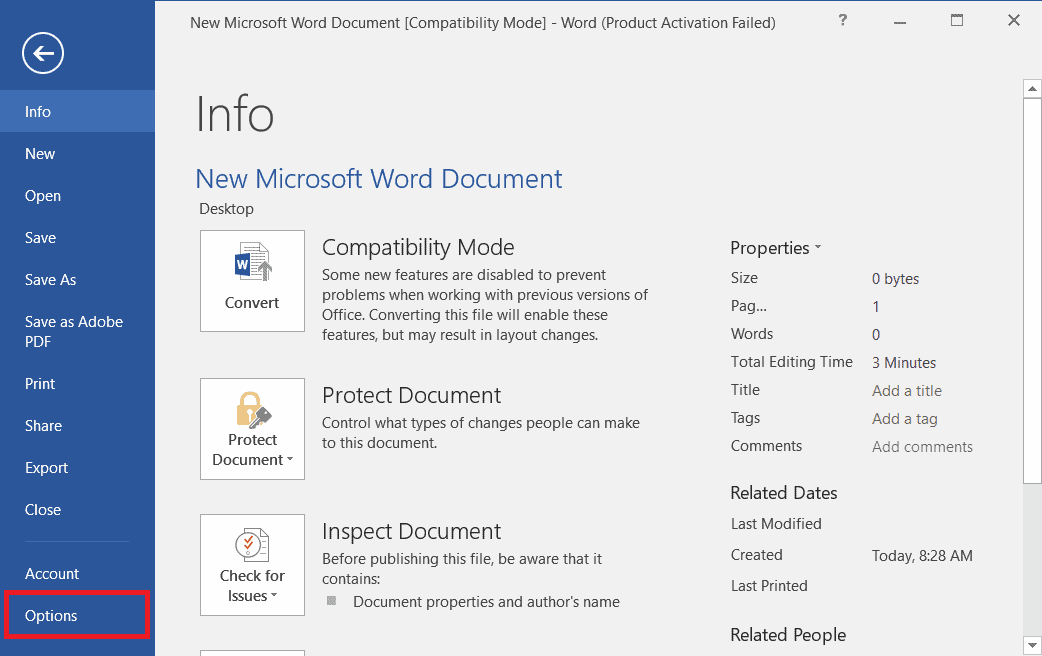Click the back arrow to exit Backstage

[x=43, y=53]
